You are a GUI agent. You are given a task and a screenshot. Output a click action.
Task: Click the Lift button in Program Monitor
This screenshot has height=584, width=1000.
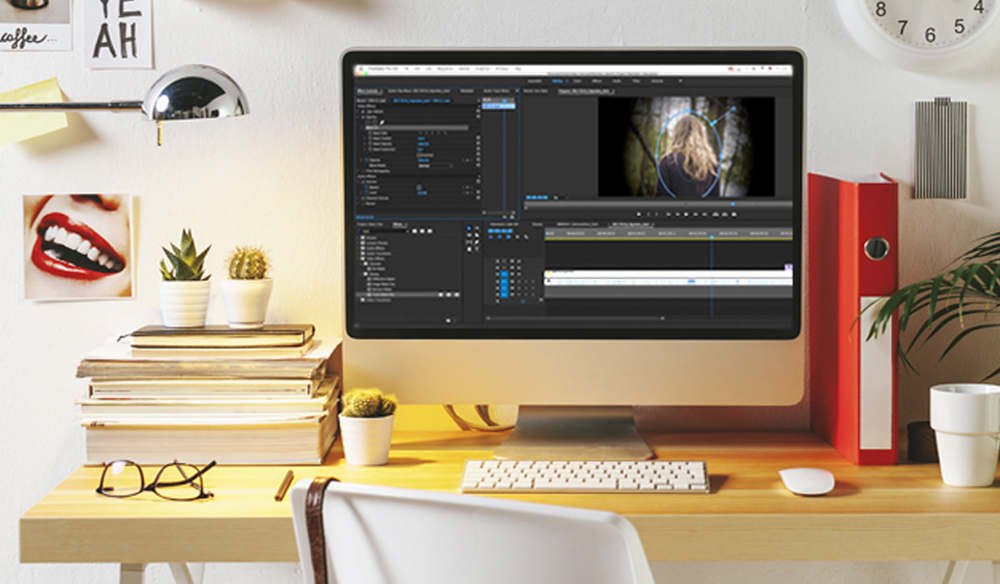[x=714, y=213]
